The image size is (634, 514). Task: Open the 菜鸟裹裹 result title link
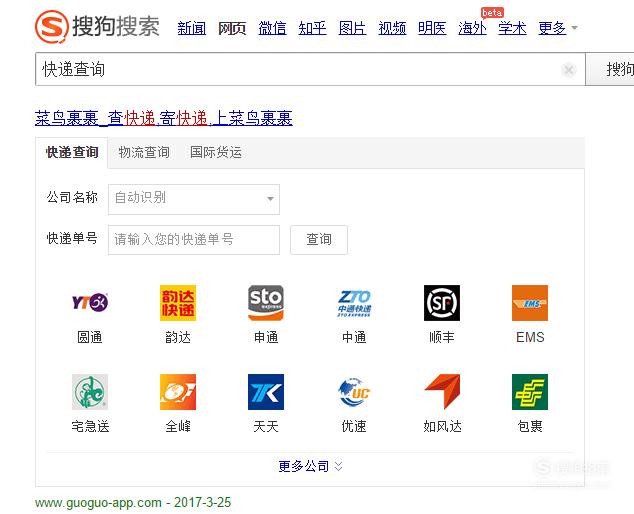click(x=163, y=118)
